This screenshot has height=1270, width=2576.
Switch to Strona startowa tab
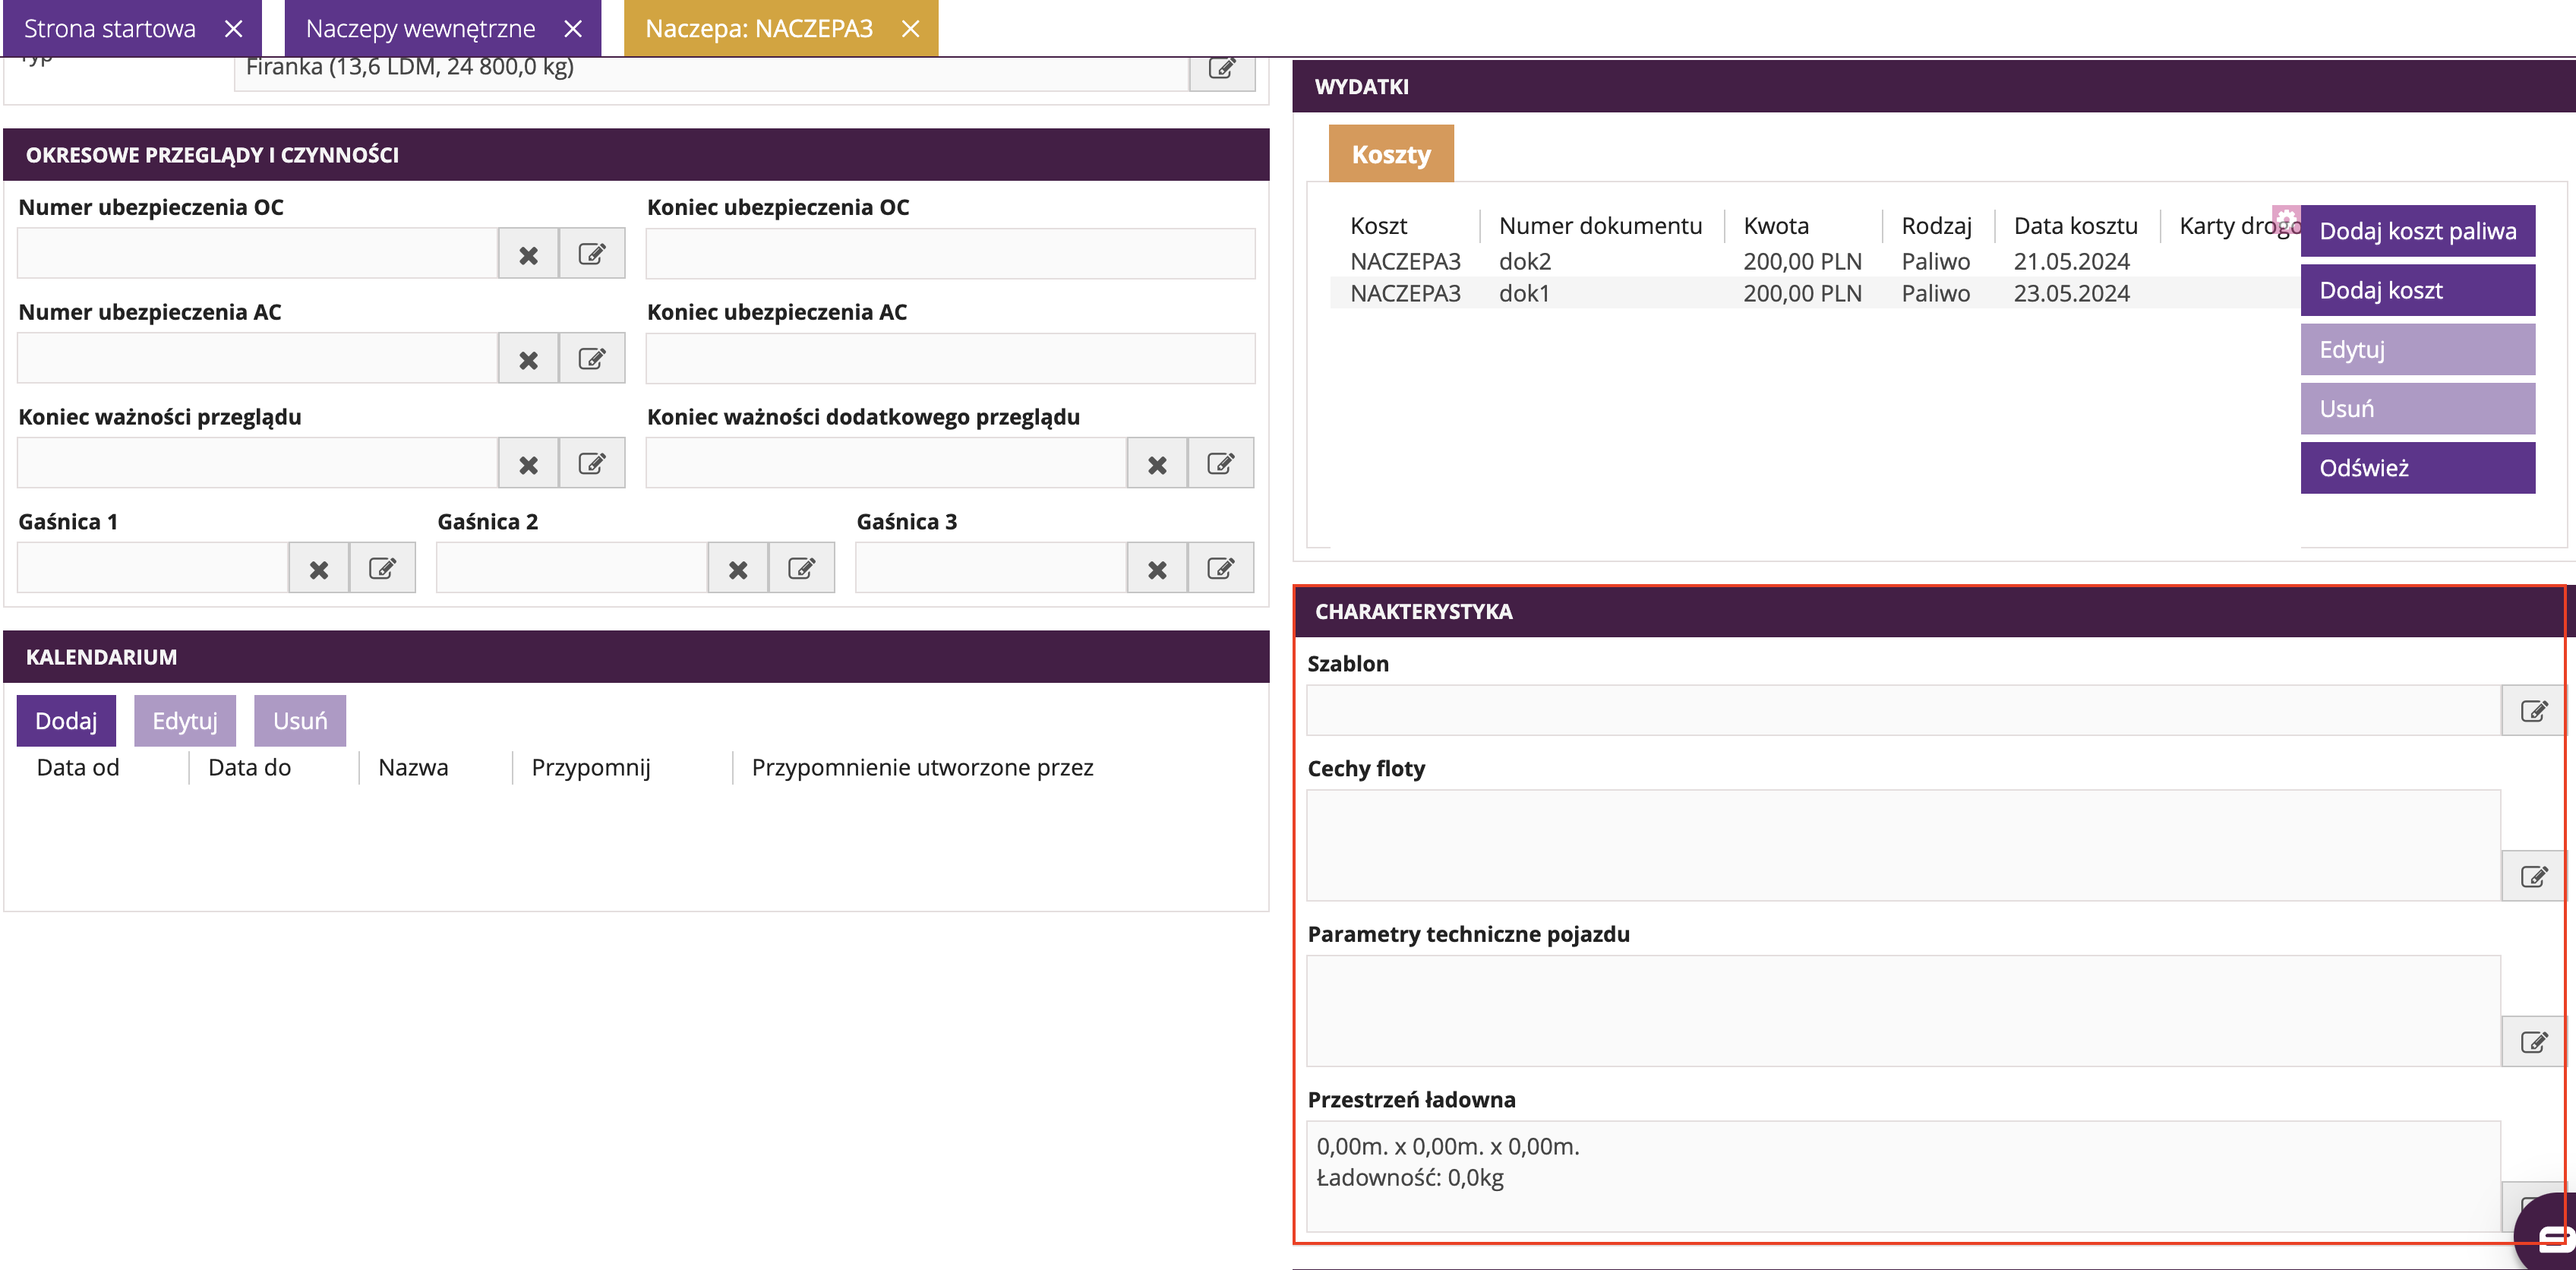tap(110, 28)
